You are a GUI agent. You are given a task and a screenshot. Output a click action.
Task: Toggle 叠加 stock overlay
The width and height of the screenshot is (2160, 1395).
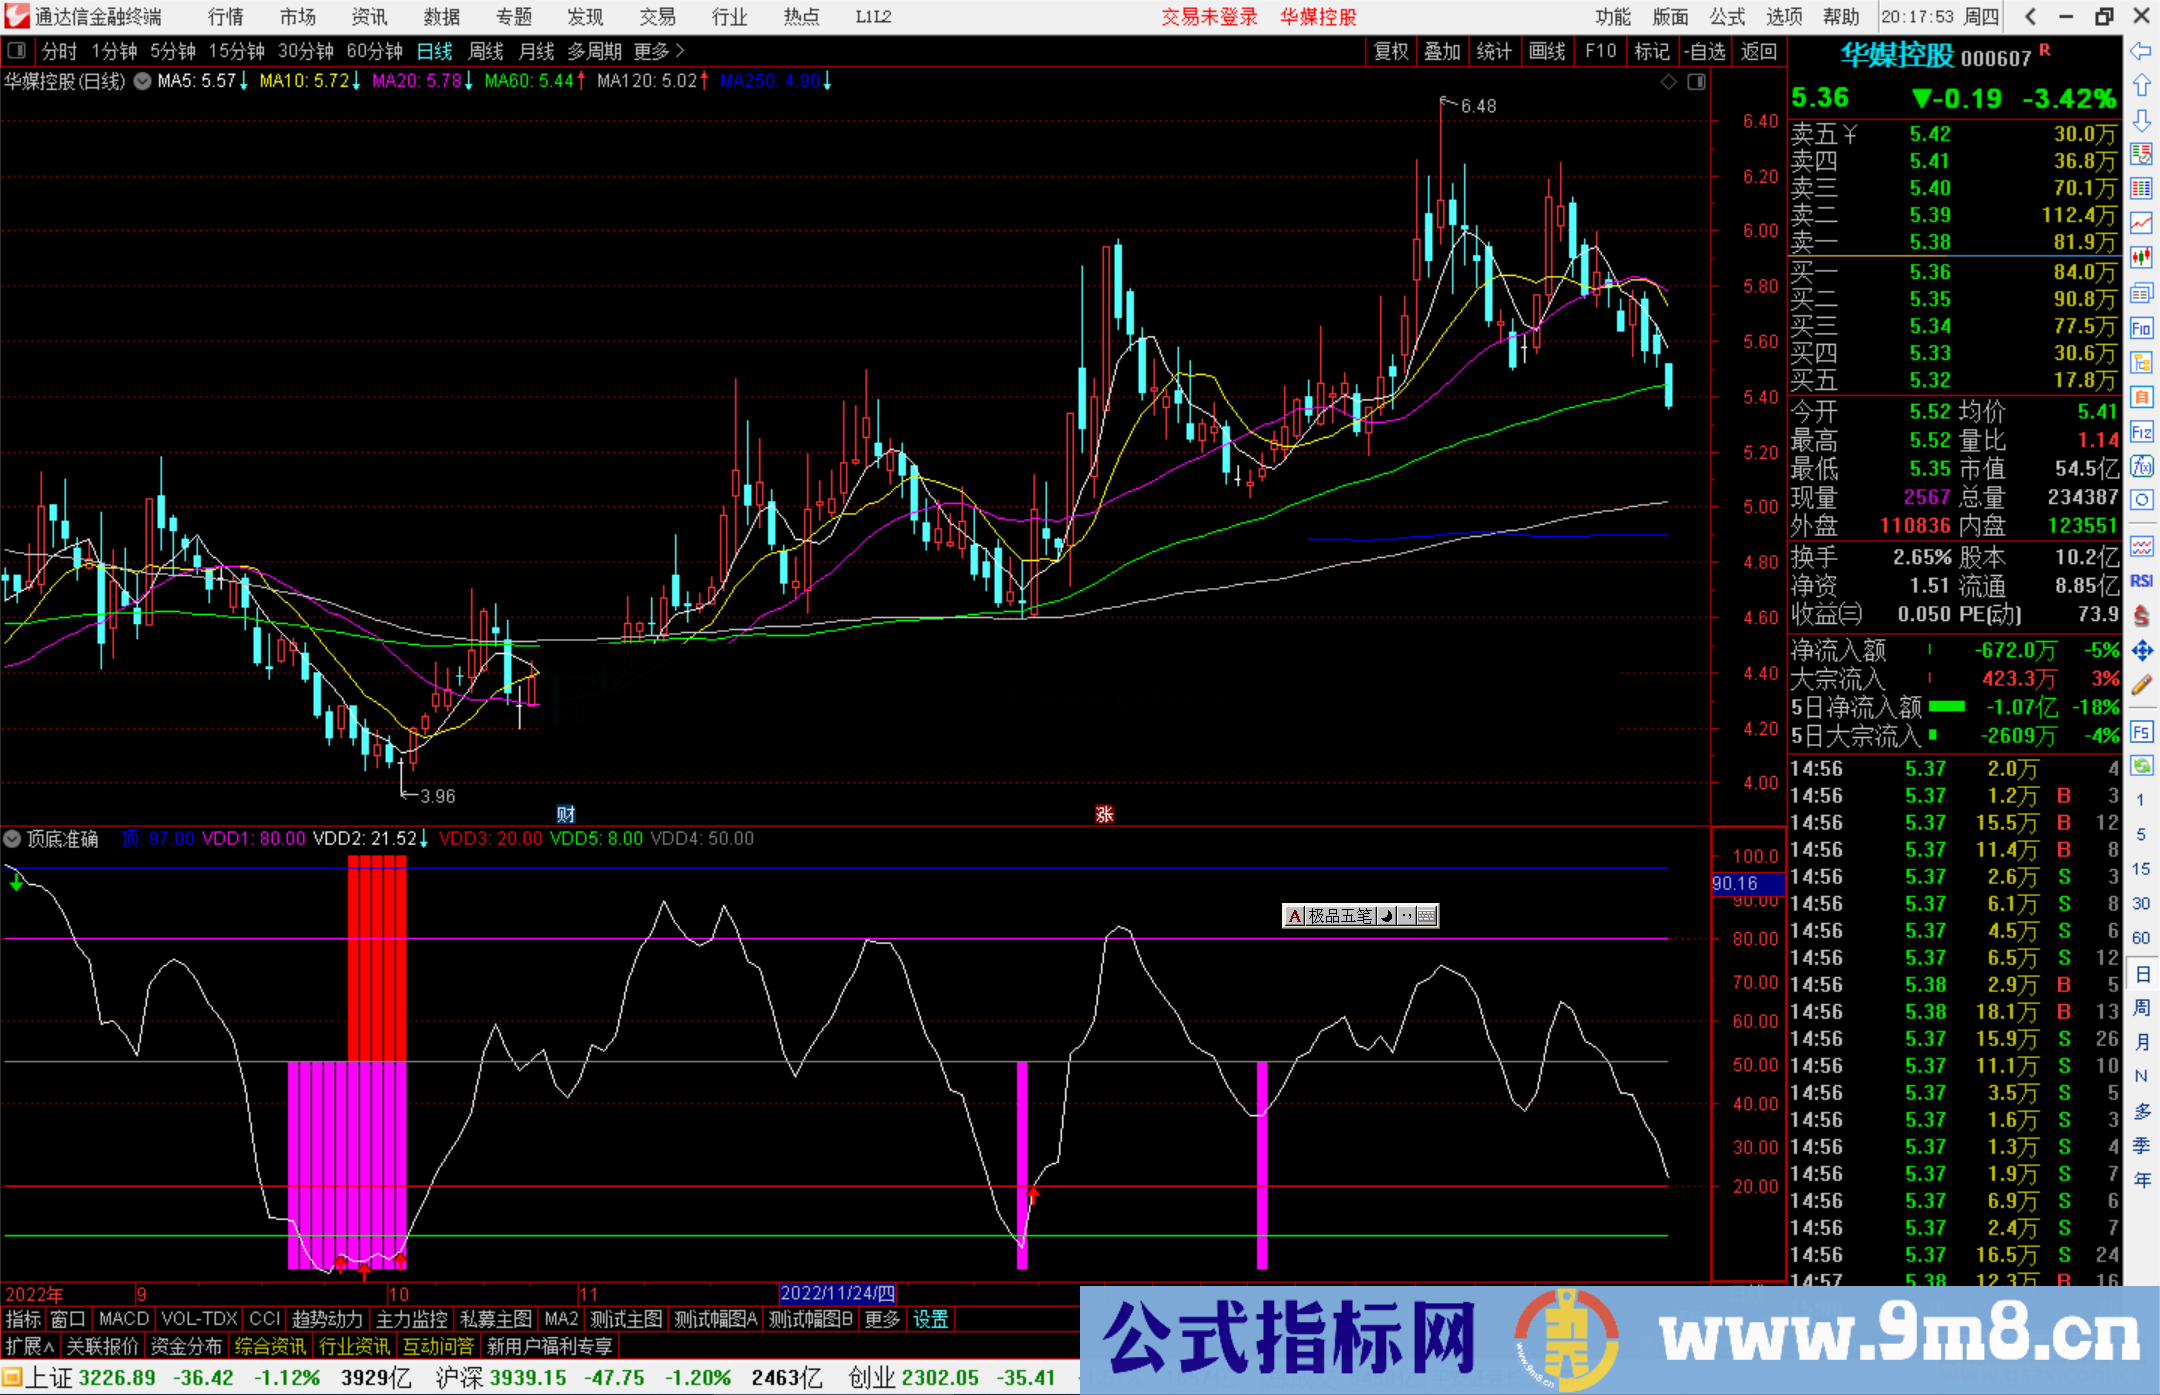[x=1443, y=51]
